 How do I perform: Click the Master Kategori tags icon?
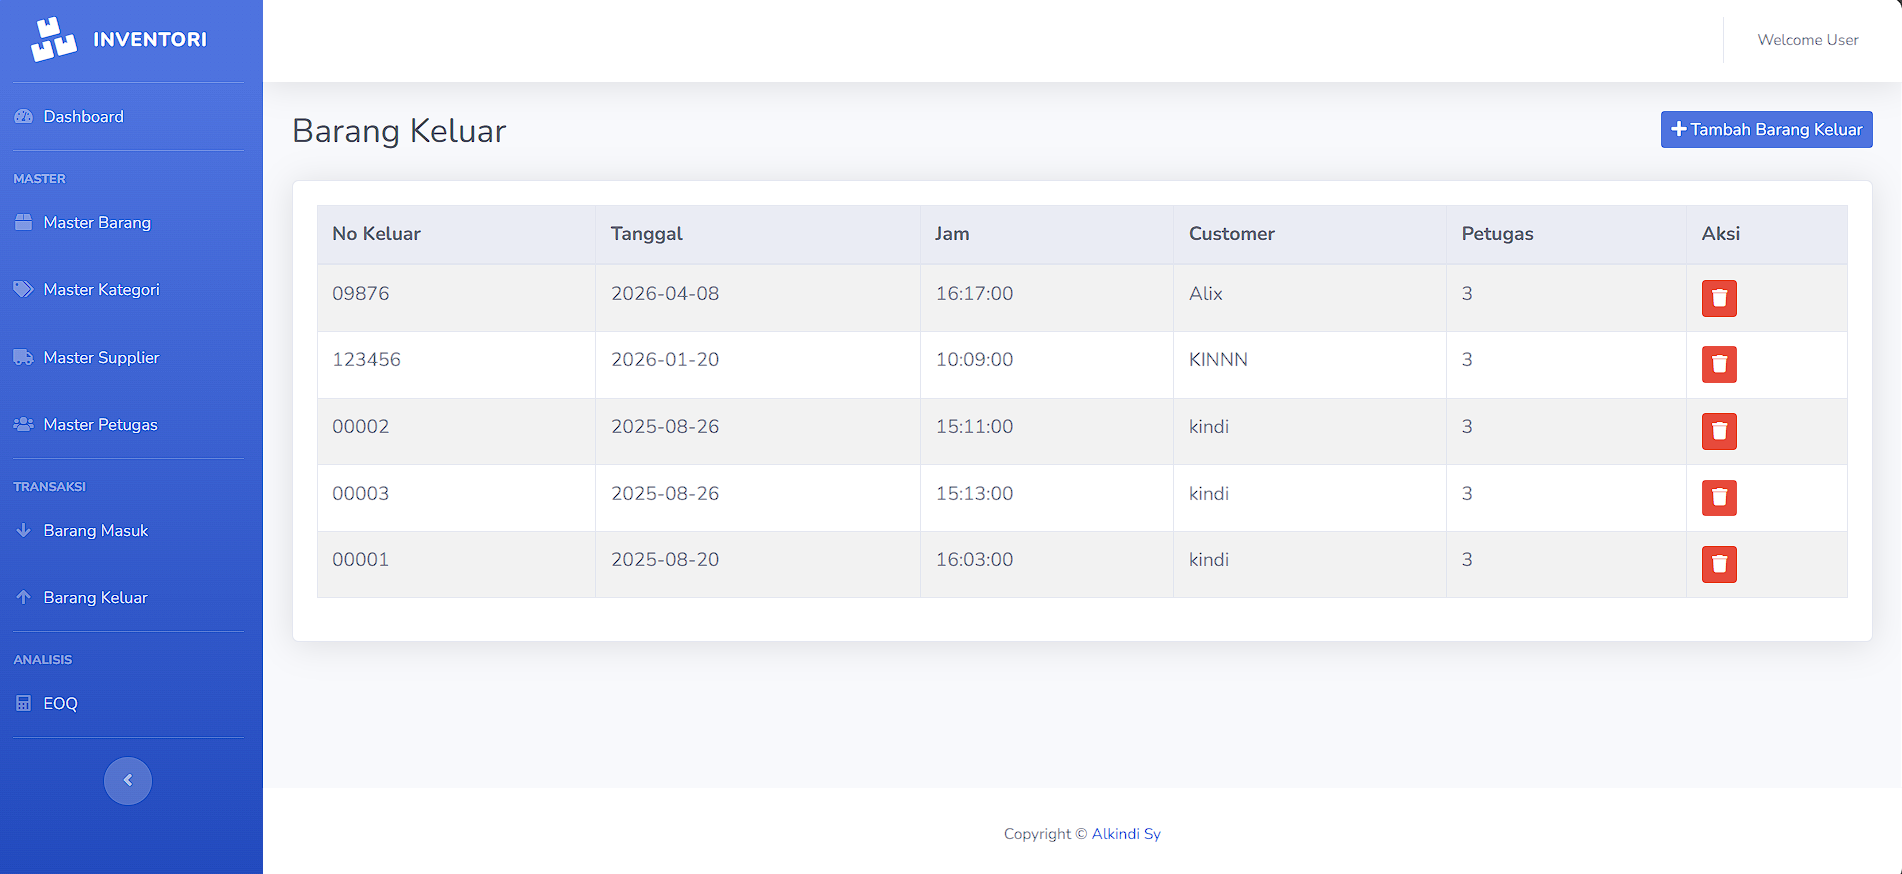[x=24, y=289]
